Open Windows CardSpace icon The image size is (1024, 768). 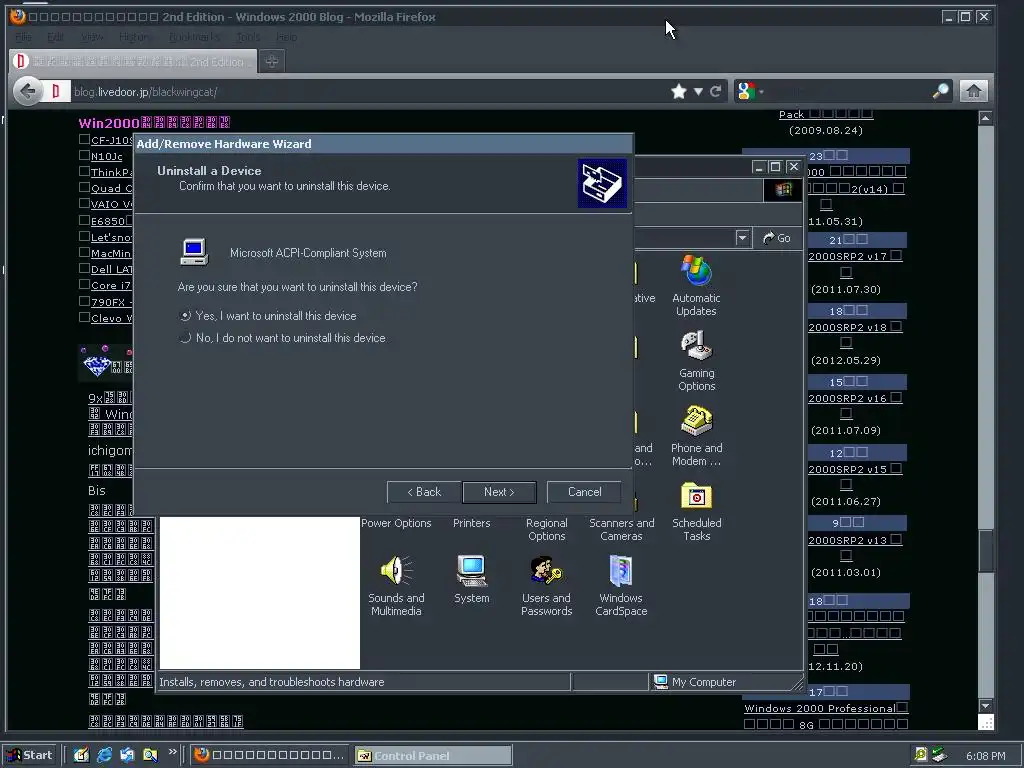[x=621, y=586]
